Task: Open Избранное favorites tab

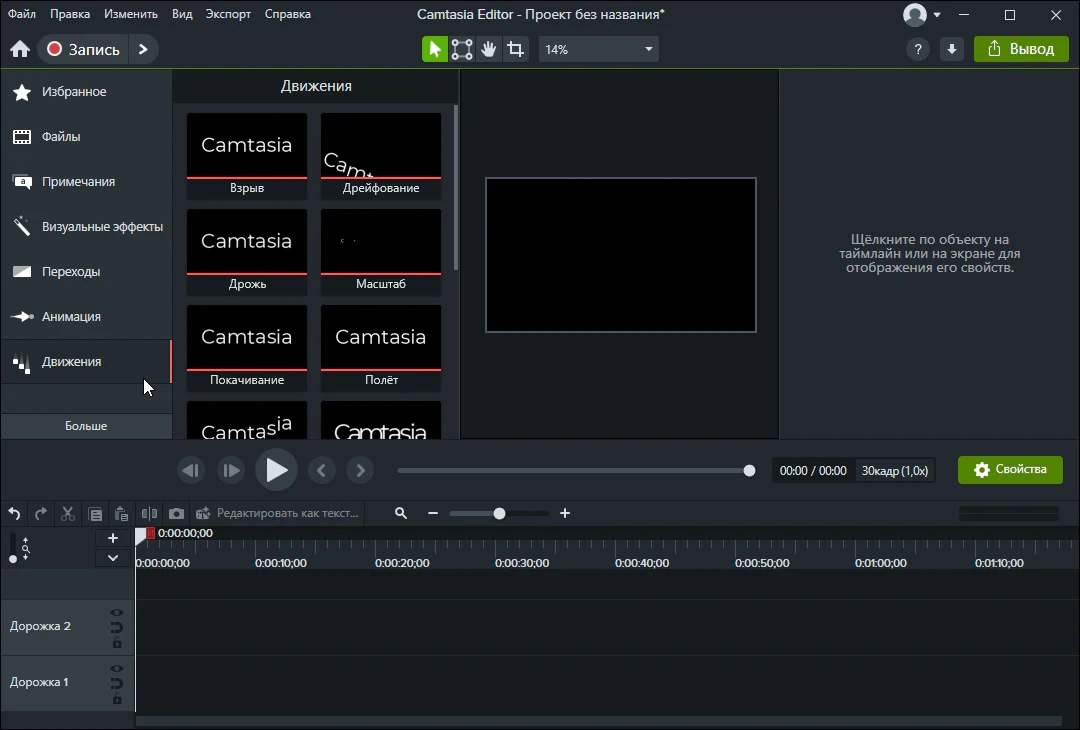Action: [86, 92]
